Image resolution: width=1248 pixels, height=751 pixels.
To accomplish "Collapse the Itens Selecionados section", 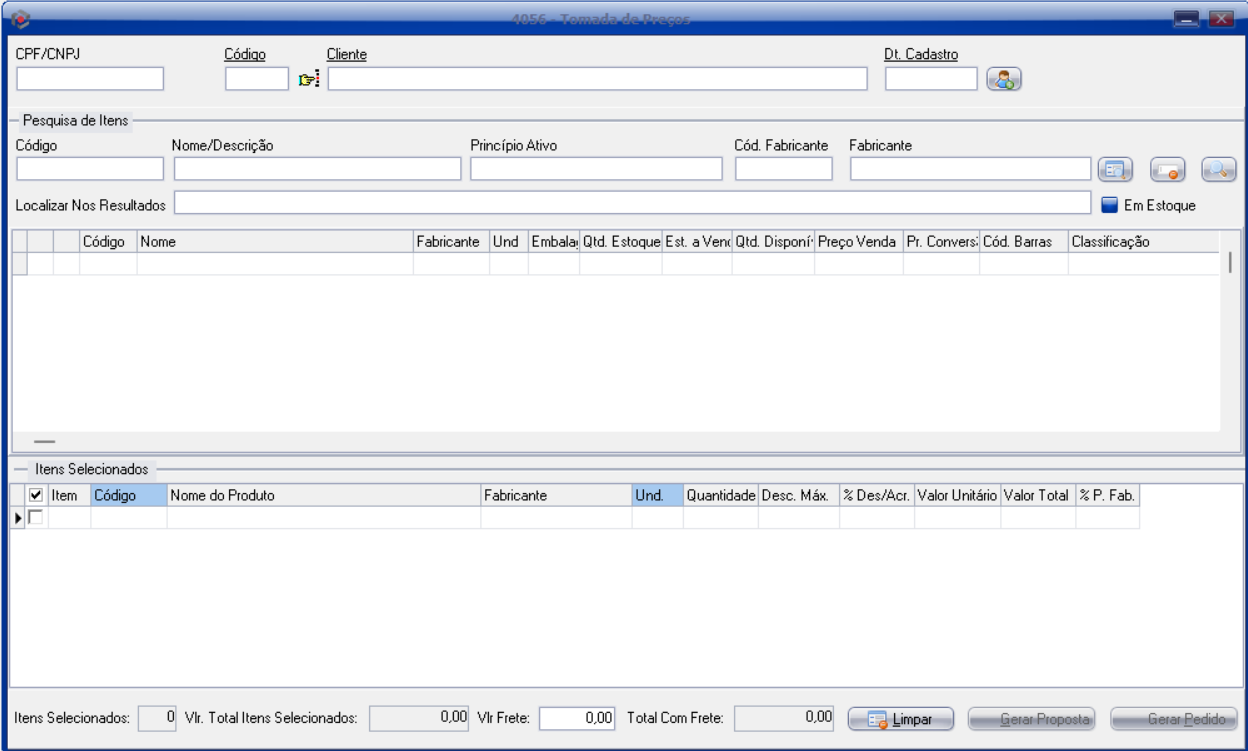I will (x=20, y=468).
